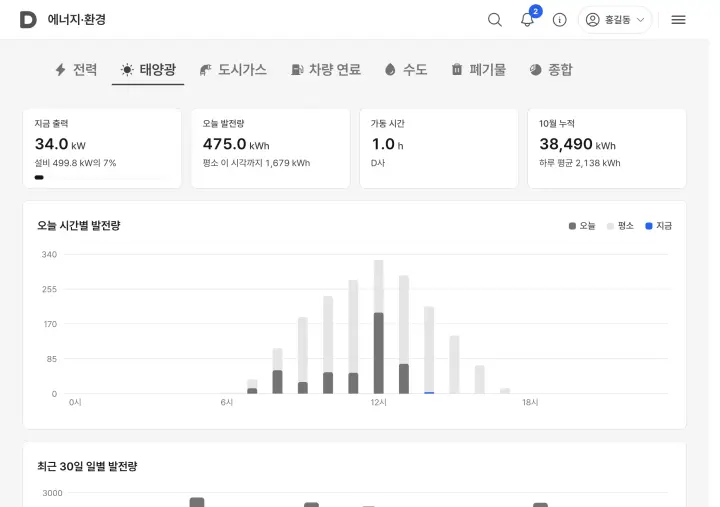Open the hamburger menu icon
Viewport: 720px width, 507px height.
[678, 20]
